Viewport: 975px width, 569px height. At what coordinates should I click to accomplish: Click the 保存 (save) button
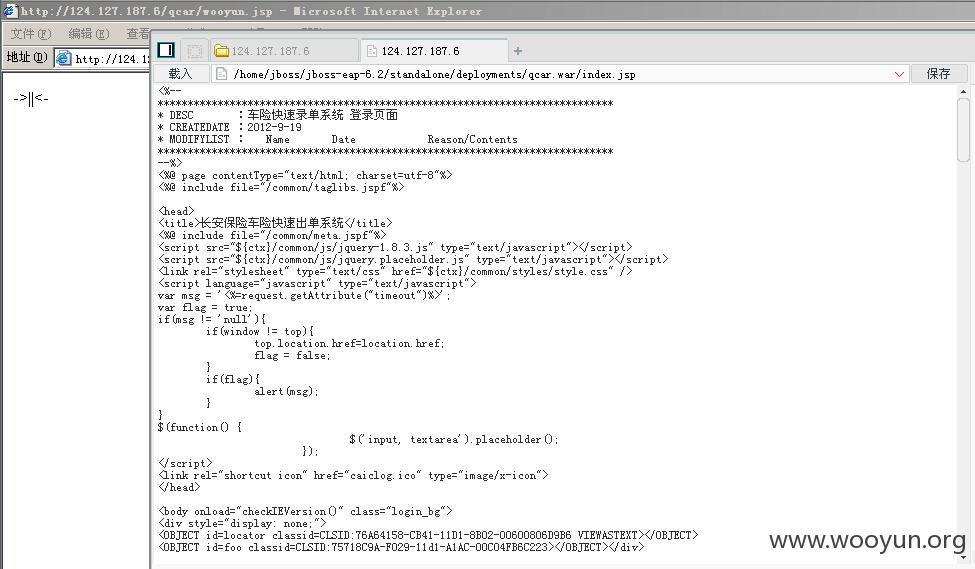coord(938,74)
